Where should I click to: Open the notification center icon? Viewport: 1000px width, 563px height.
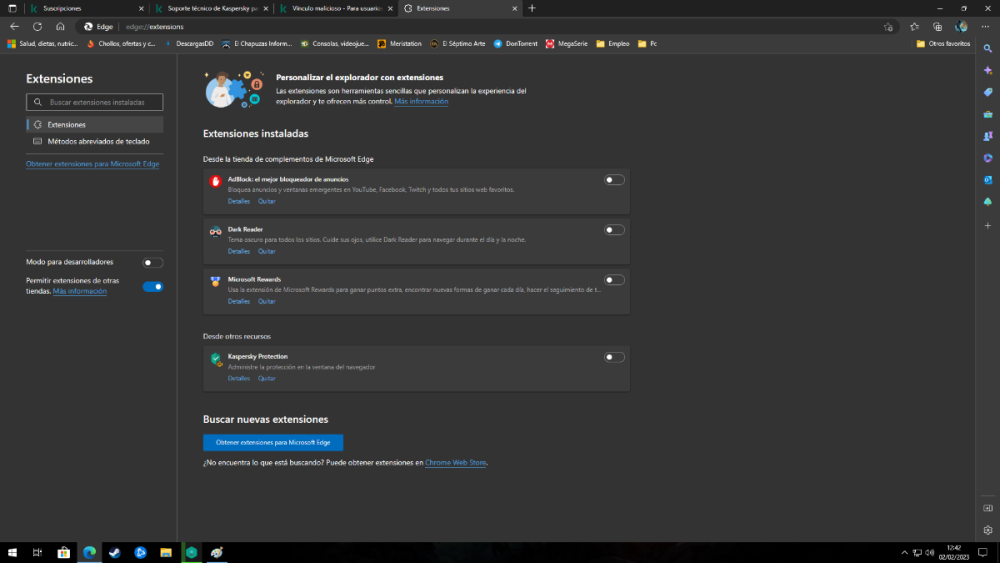tap(983, 553)
